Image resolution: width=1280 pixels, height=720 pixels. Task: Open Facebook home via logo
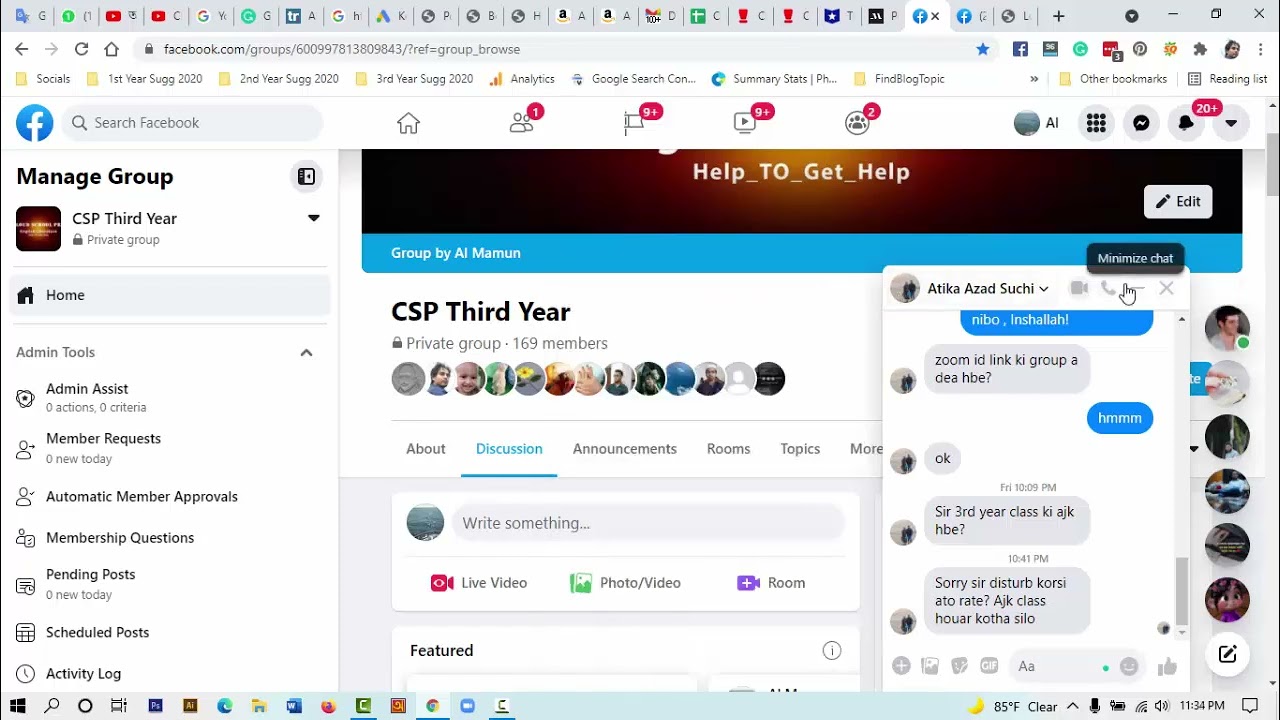(x=34, y=123)
